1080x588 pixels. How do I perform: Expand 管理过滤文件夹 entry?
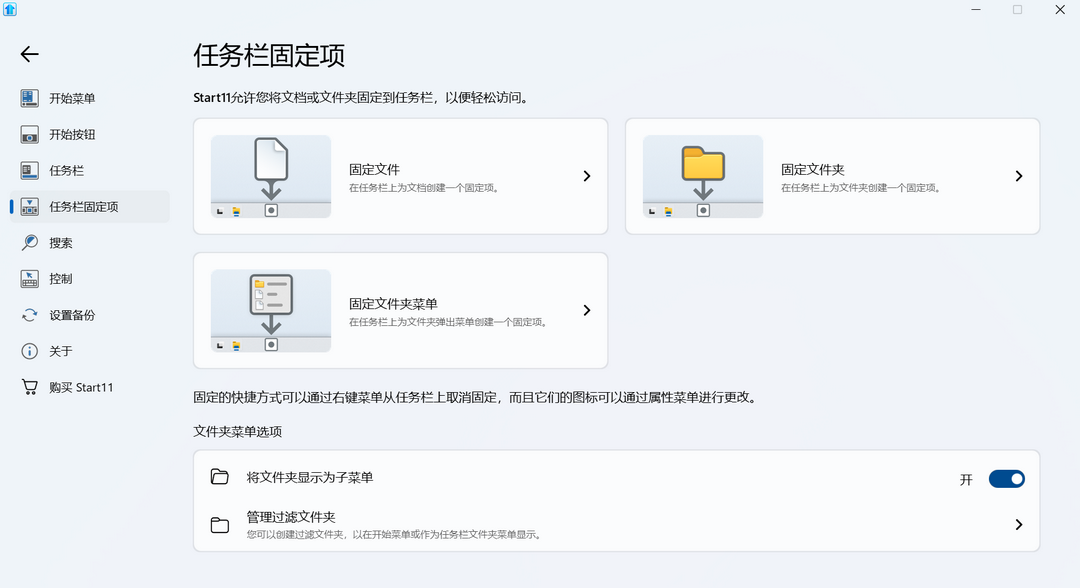[x=1019, y=524]
